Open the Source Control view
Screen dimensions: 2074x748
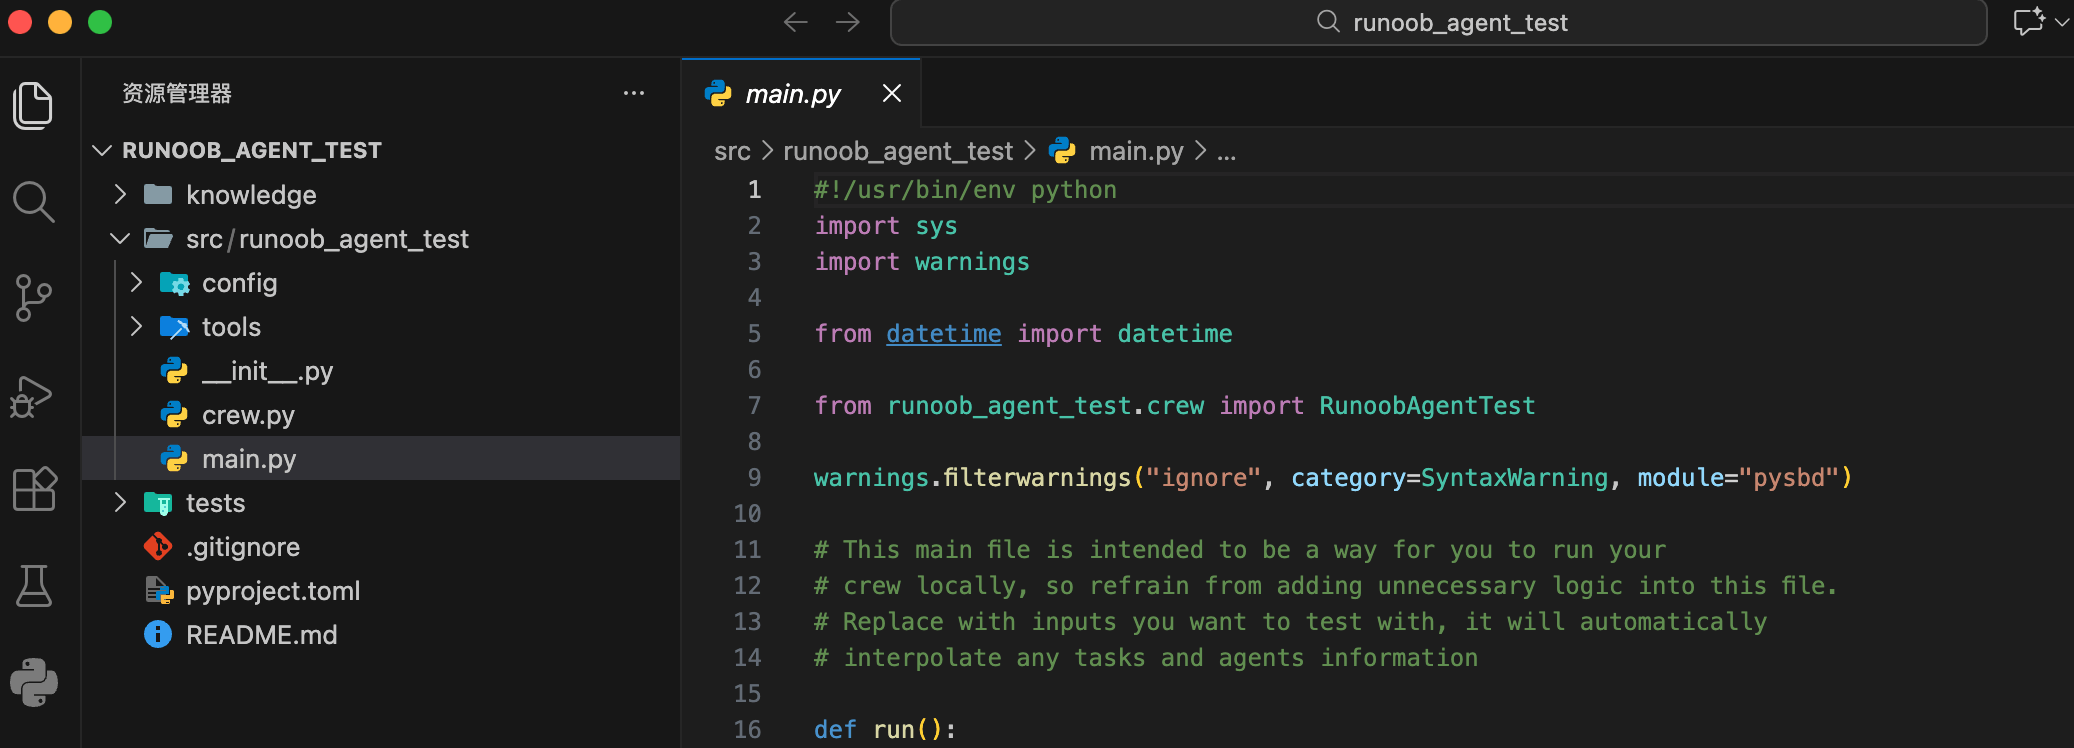point(33,298)
